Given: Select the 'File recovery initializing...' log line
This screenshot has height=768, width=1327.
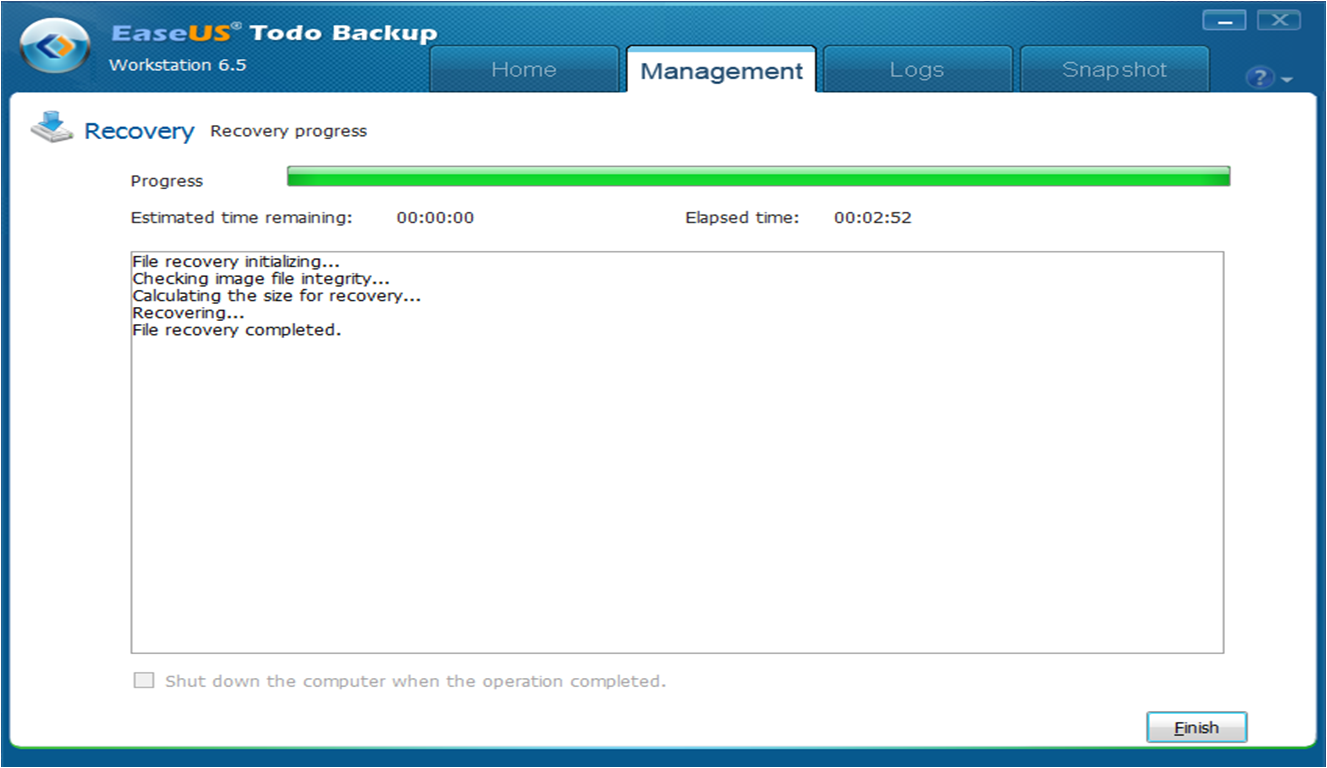Looking at the screenshot, I should coord(236,262).
